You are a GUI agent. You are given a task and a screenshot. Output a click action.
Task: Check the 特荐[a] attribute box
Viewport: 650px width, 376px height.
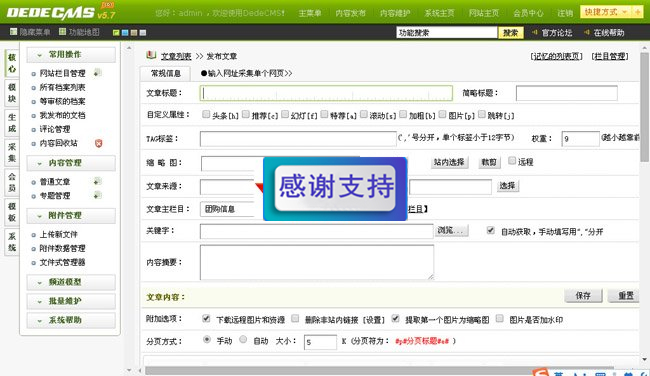[x=324, y=114]
